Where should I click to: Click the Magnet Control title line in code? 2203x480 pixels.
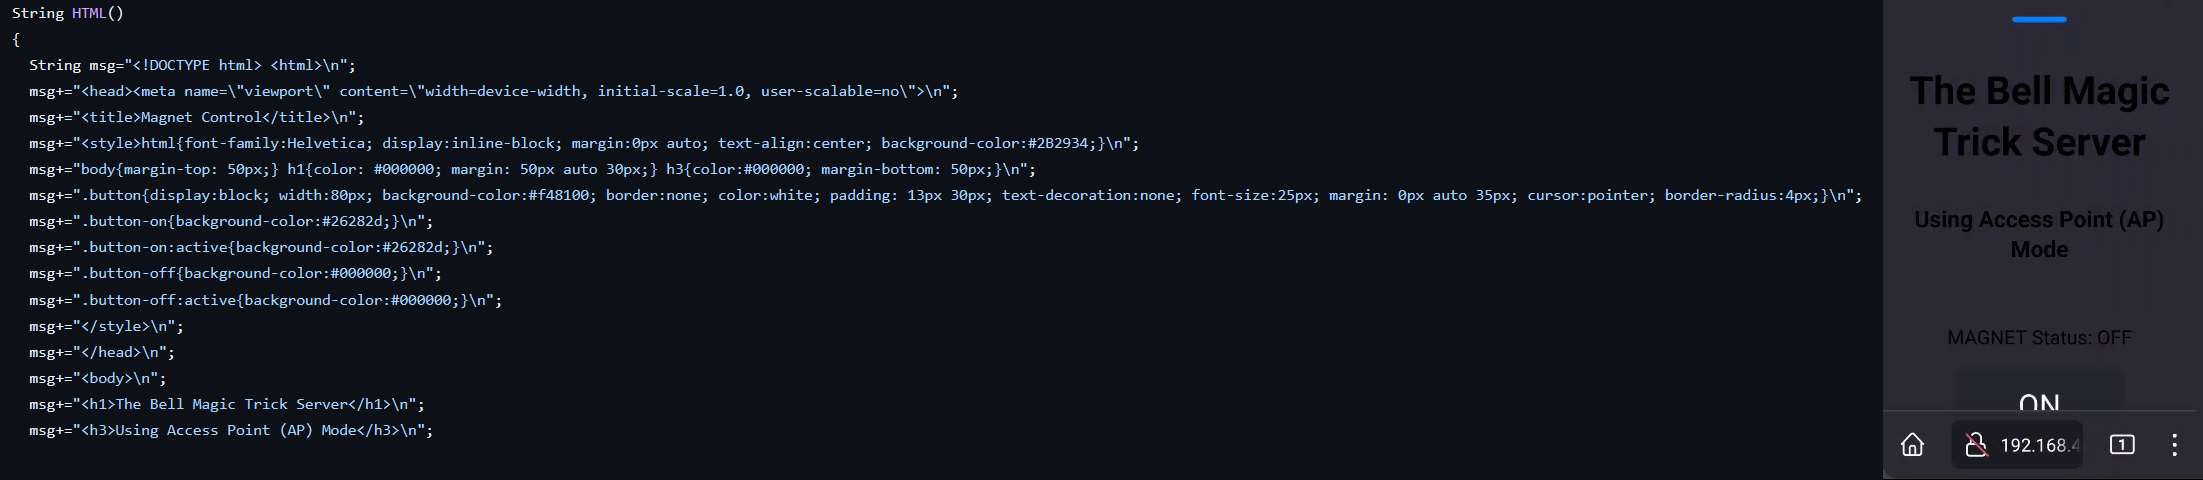[197, 117]
